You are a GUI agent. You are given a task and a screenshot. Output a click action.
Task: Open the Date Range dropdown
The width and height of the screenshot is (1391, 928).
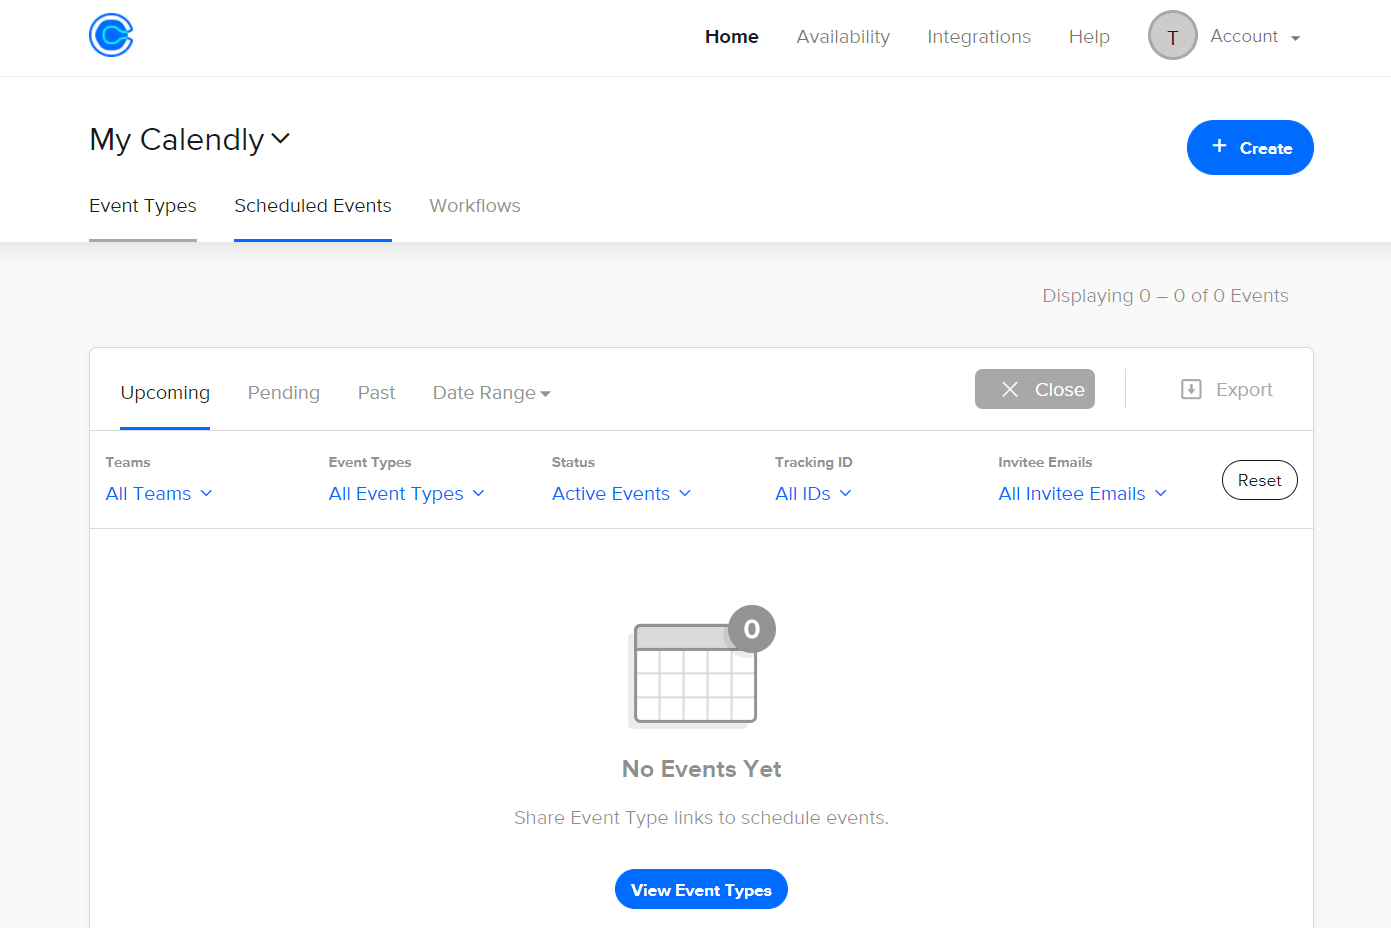pos(492,393)
